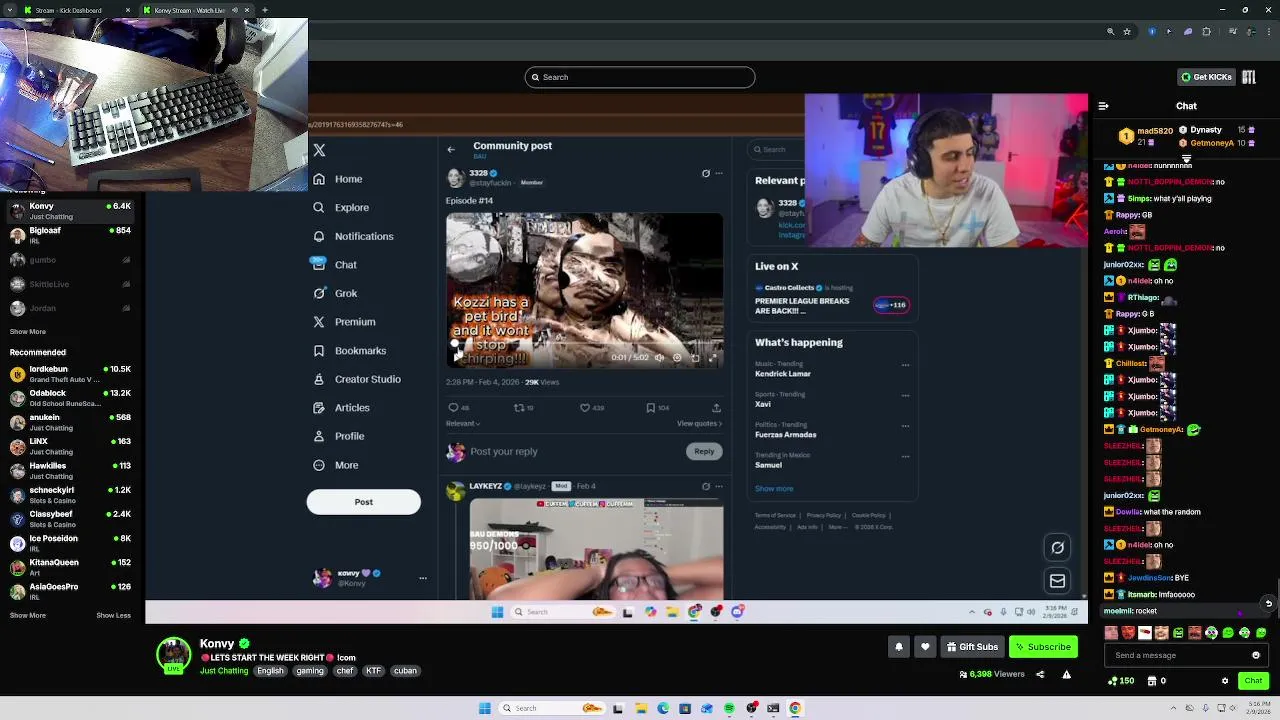This screenshot has height=720, width=1280.
Task: Click the share icon under Episode #14
Action: point(716,408)
